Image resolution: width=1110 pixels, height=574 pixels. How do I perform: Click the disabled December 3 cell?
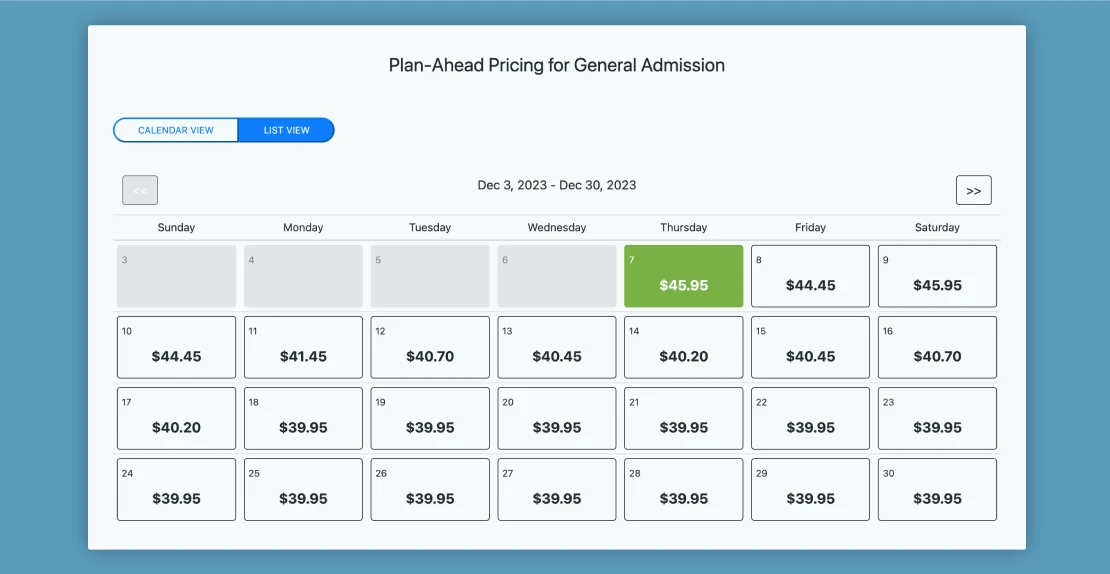pos(176,276)
